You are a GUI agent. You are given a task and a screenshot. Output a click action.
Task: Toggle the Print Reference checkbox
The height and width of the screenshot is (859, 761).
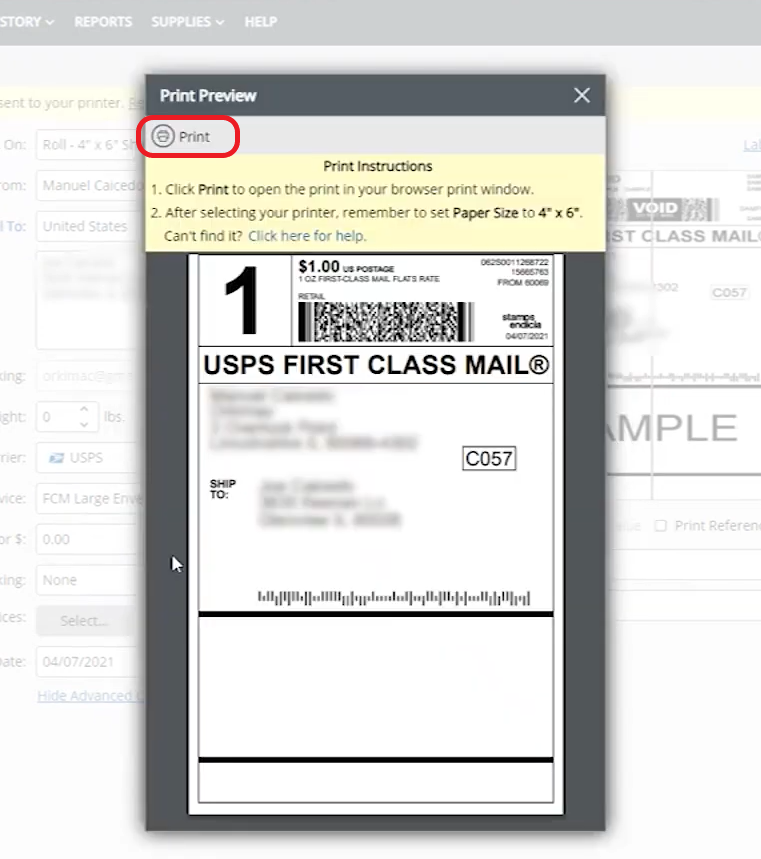click(x=661, y=526)
